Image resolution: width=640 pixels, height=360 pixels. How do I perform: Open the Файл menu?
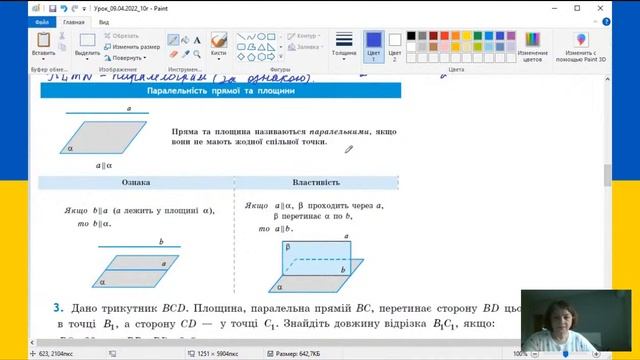42,22
